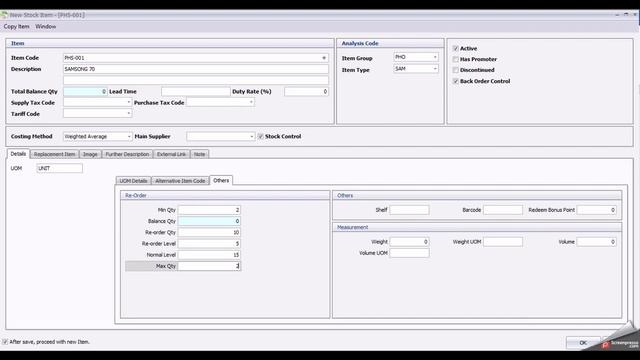
Task: Open the Copy Item menu
Action: tap(16, 27)
